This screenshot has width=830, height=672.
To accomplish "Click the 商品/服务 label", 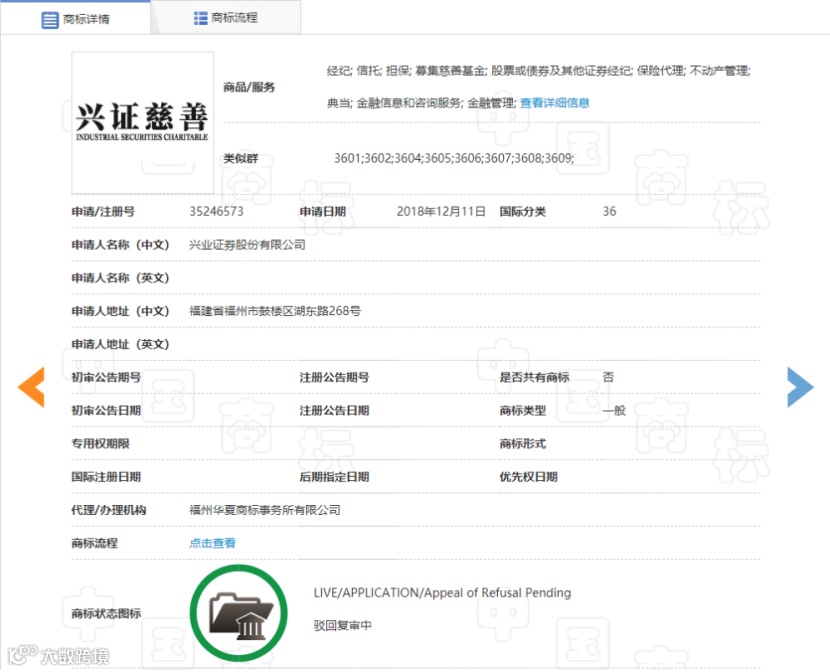I will 249,87.
